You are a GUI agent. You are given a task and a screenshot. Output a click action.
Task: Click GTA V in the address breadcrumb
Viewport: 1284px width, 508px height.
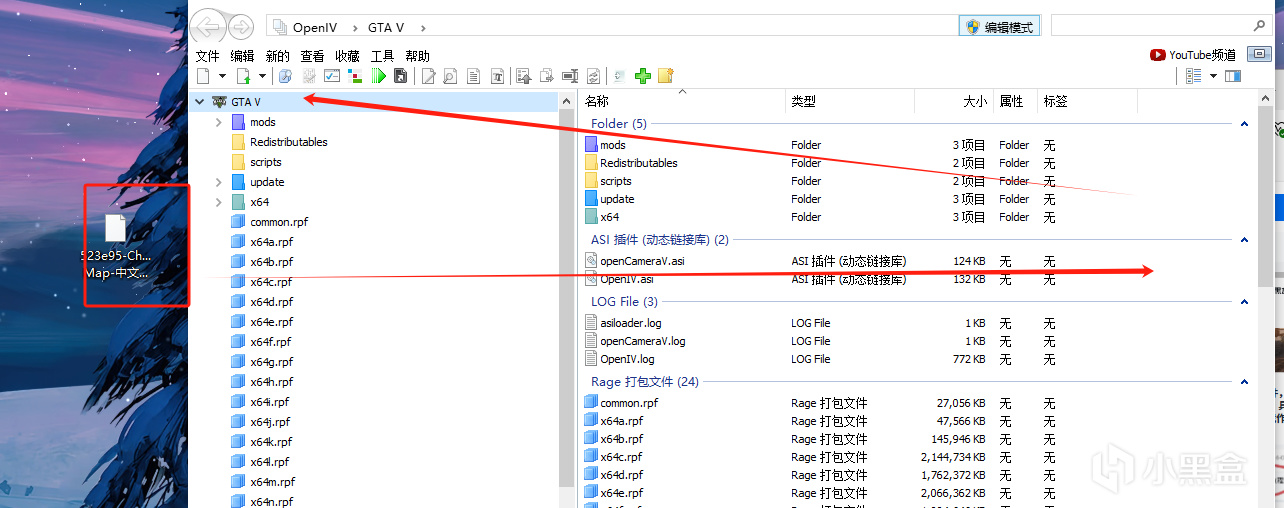(x=388, y=27)
